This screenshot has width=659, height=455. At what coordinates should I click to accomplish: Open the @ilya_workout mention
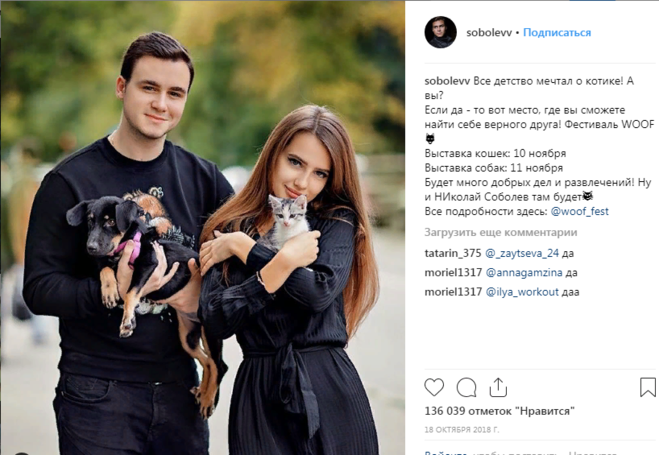pos(522,292)
